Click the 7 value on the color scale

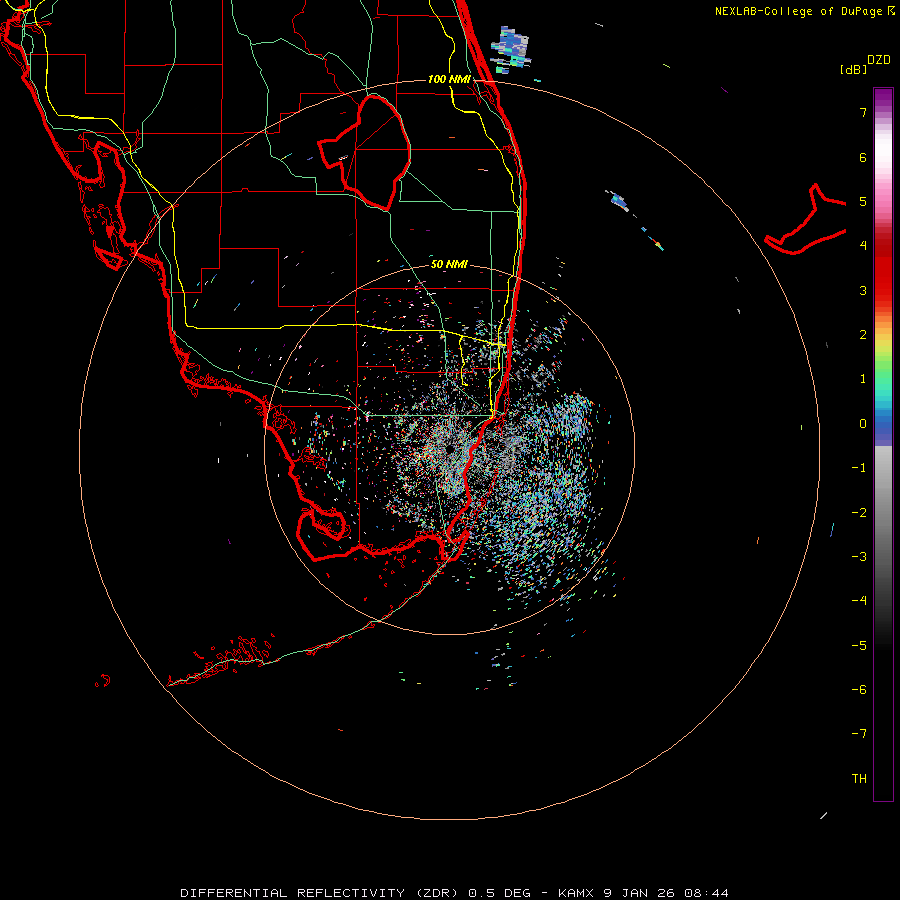point(863,112)
